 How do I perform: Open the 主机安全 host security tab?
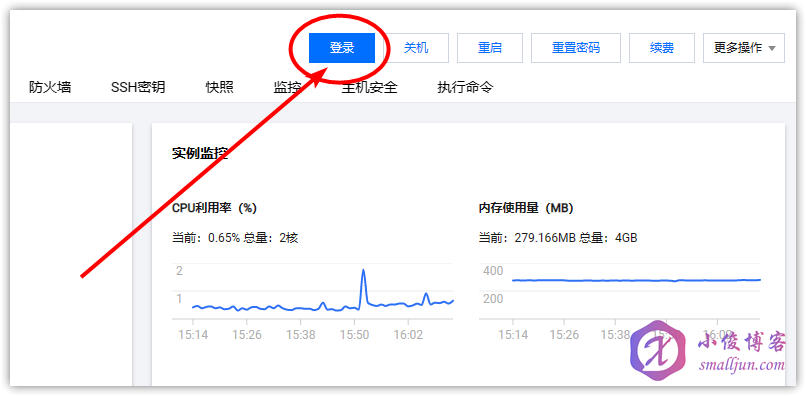click(x=370, y=87)
